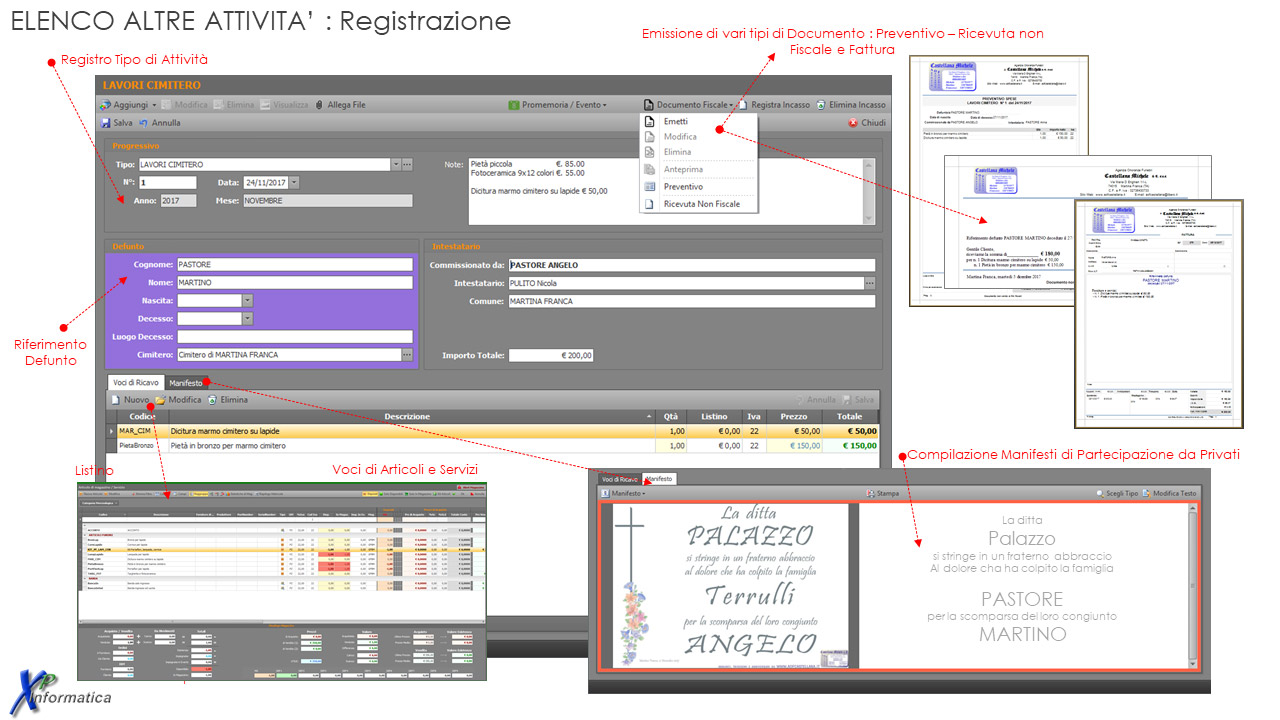Click inside the Note text area

tap(665, 190)
